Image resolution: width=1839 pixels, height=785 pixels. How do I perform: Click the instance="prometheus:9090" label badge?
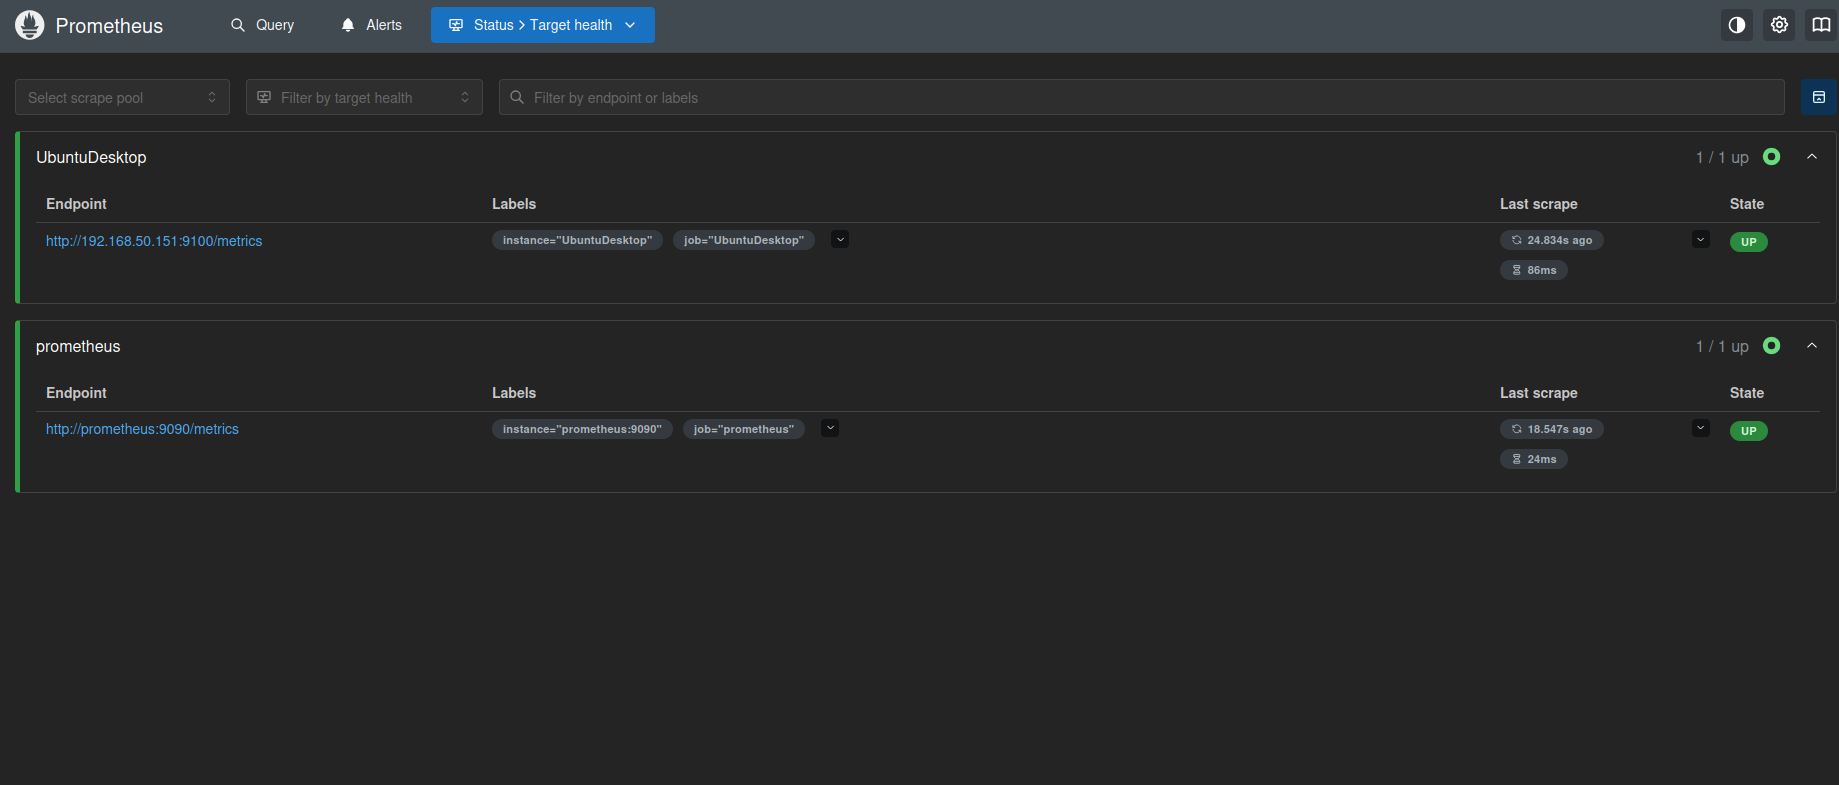[x=582, y=429]
